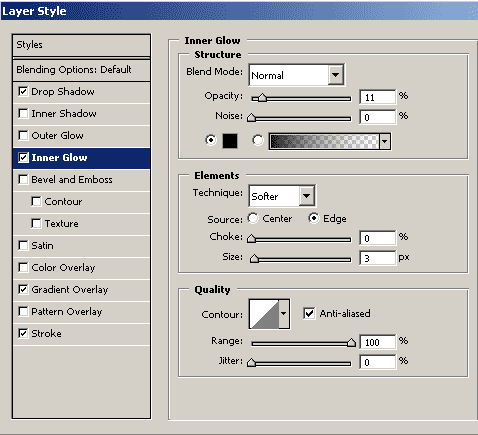Click the Opacity value field
478x435 pixels.
click(x=378, y=97)
